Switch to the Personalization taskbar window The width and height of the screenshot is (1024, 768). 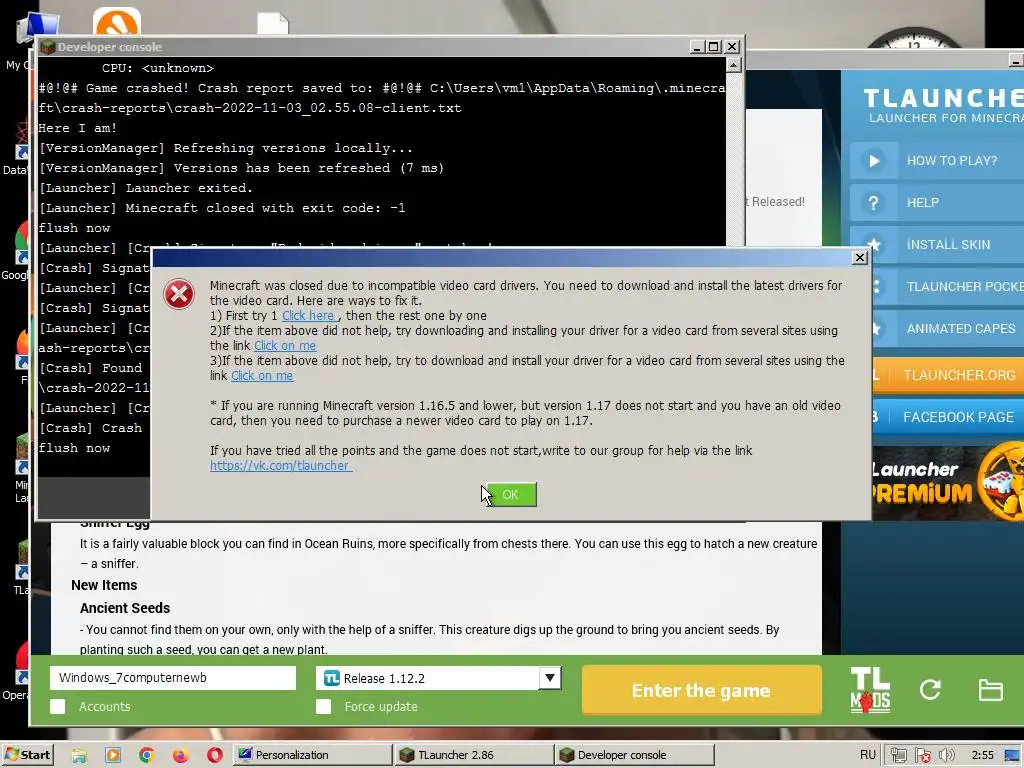(x=312, y=755)
